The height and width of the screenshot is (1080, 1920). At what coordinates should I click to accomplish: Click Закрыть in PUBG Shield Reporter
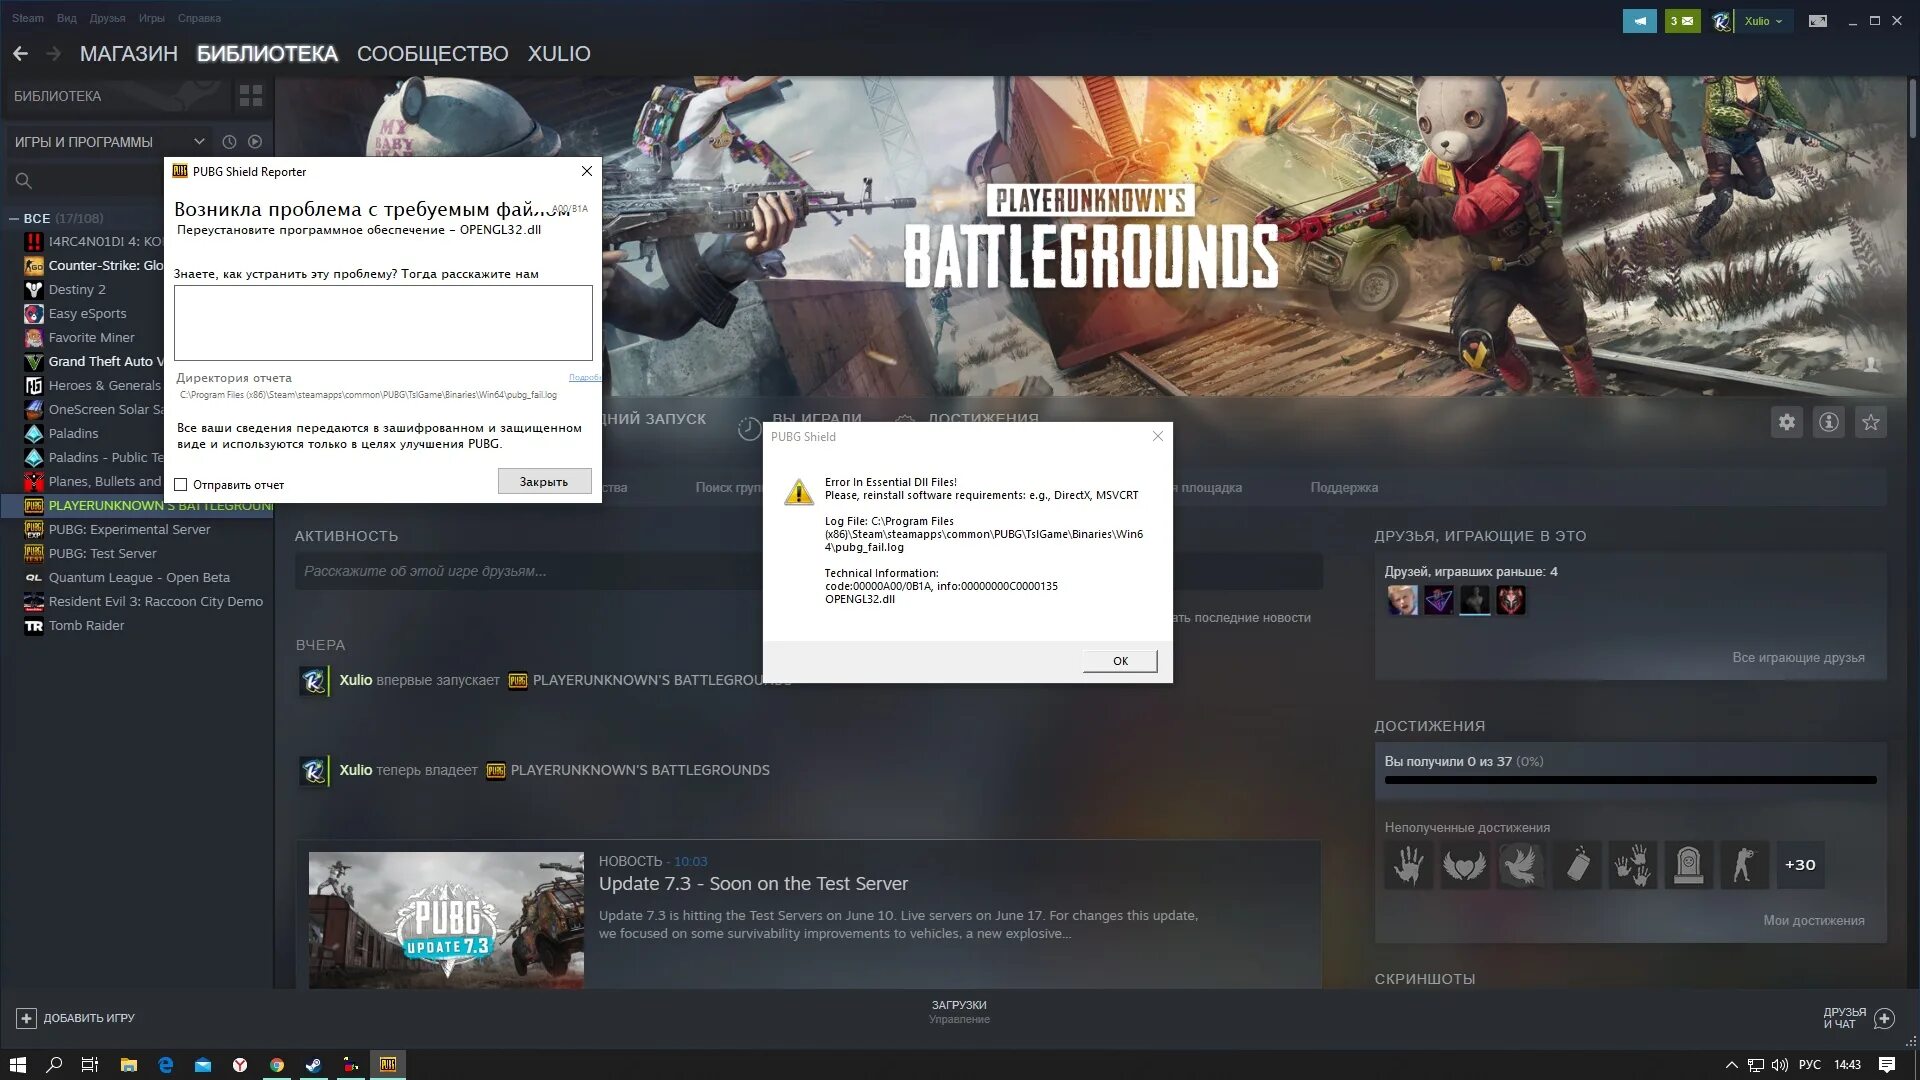(544, 482)
